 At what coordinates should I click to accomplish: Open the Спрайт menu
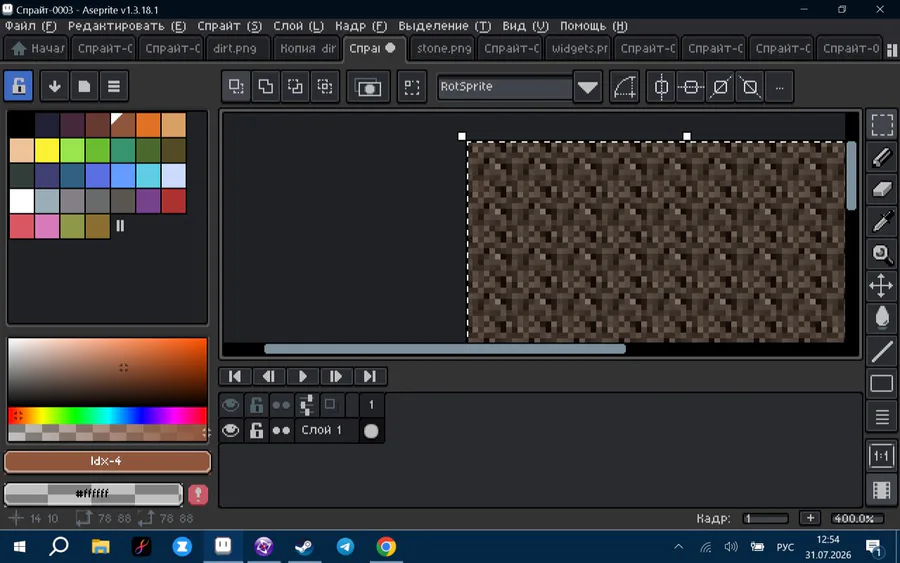[230, 26]
